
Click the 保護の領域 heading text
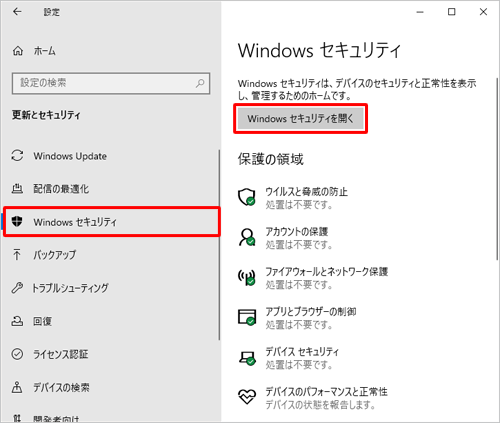tap(270, 159)
